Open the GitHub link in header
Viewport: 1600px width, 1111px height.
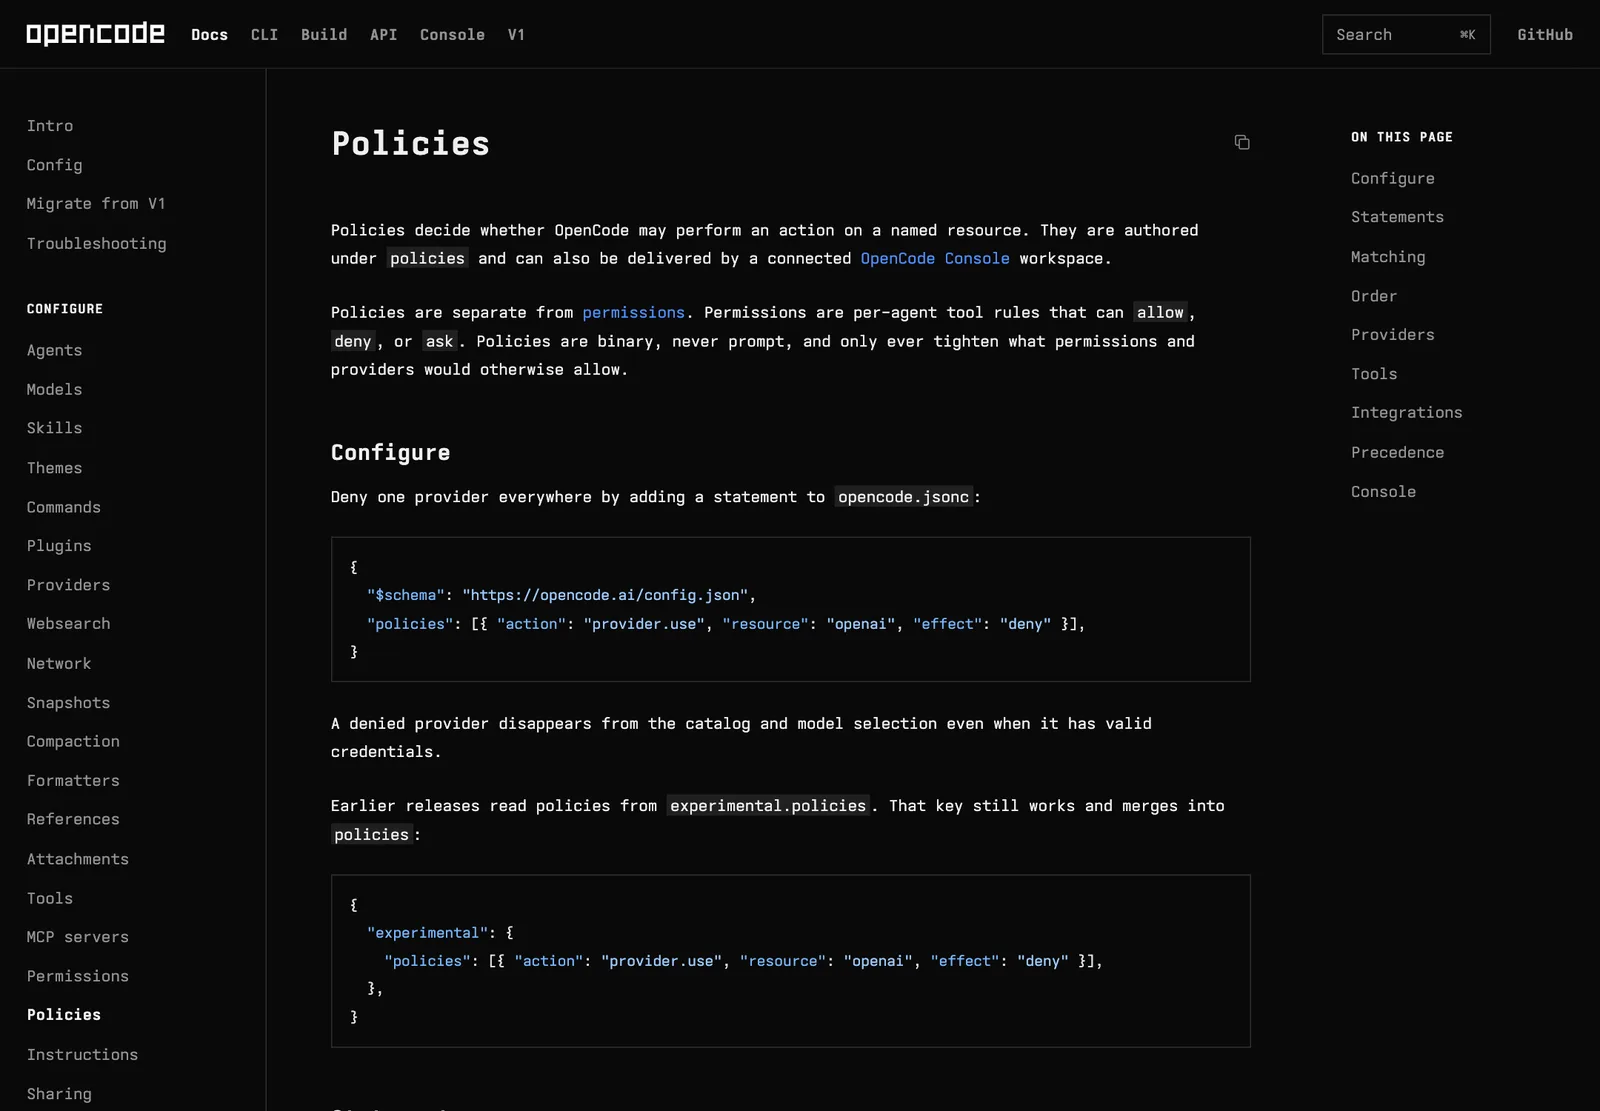coord(1545,34)
